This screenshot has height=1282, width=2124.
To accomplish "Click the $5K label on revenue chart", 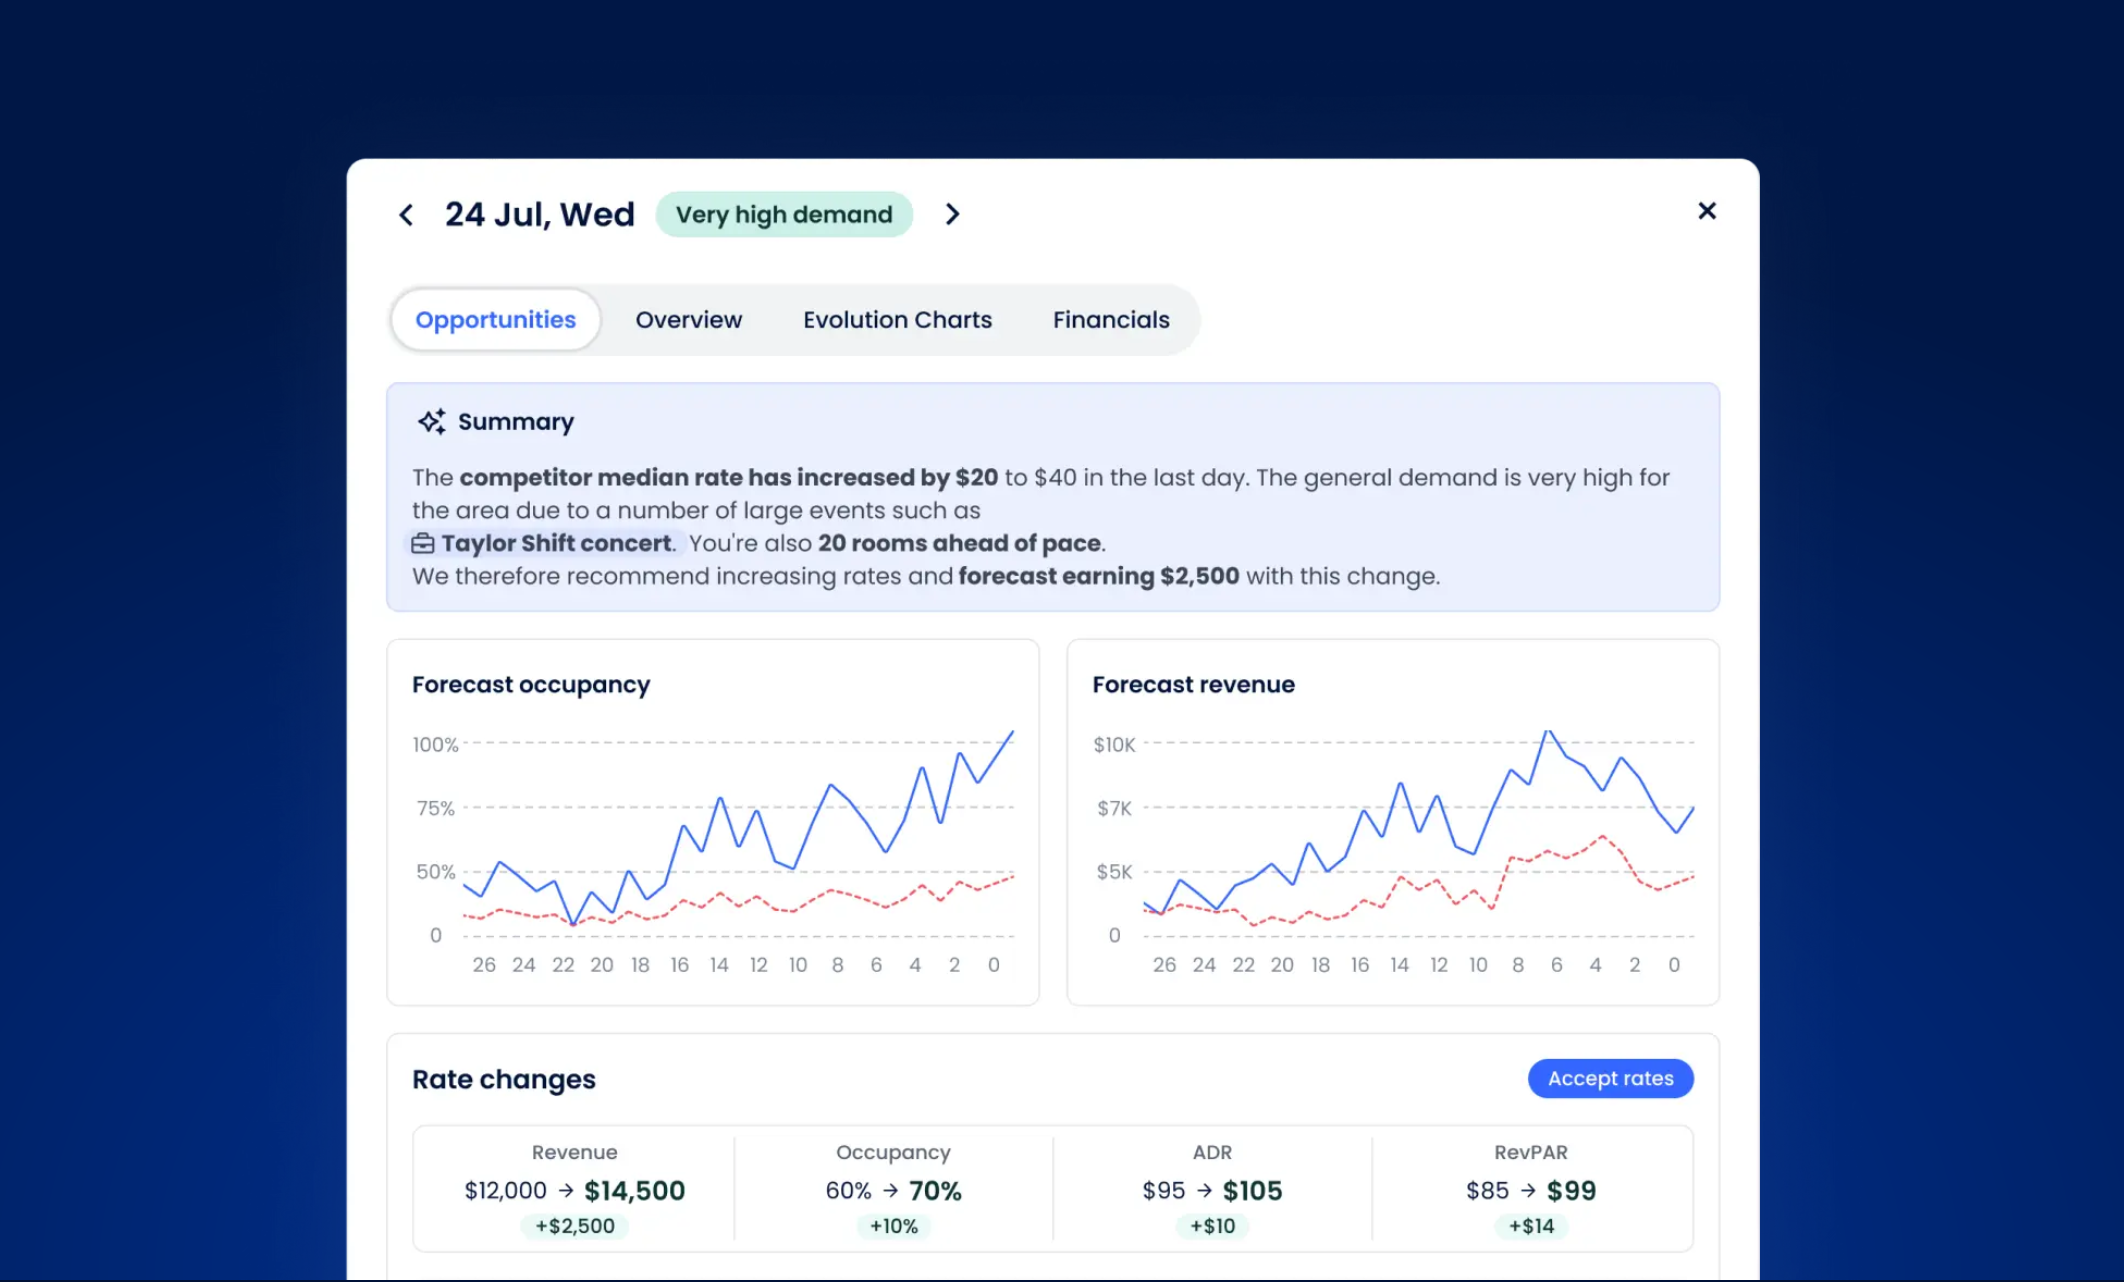I will pos(1114,872).
